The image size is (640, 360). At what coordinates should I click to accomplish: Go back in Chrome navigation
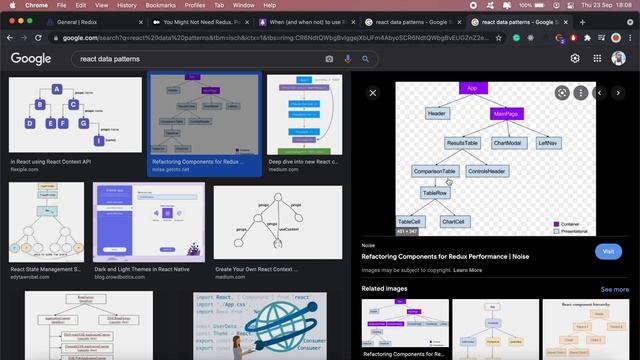point(10,38)
